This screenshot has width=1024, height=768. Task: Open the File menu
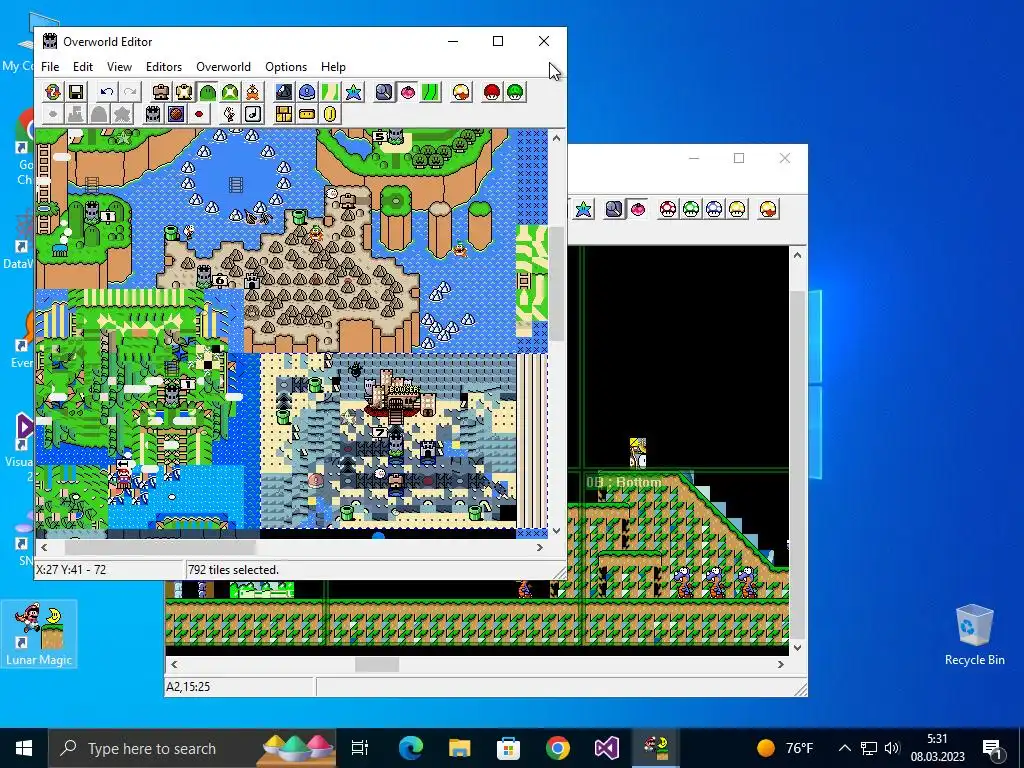click(50, 67)
